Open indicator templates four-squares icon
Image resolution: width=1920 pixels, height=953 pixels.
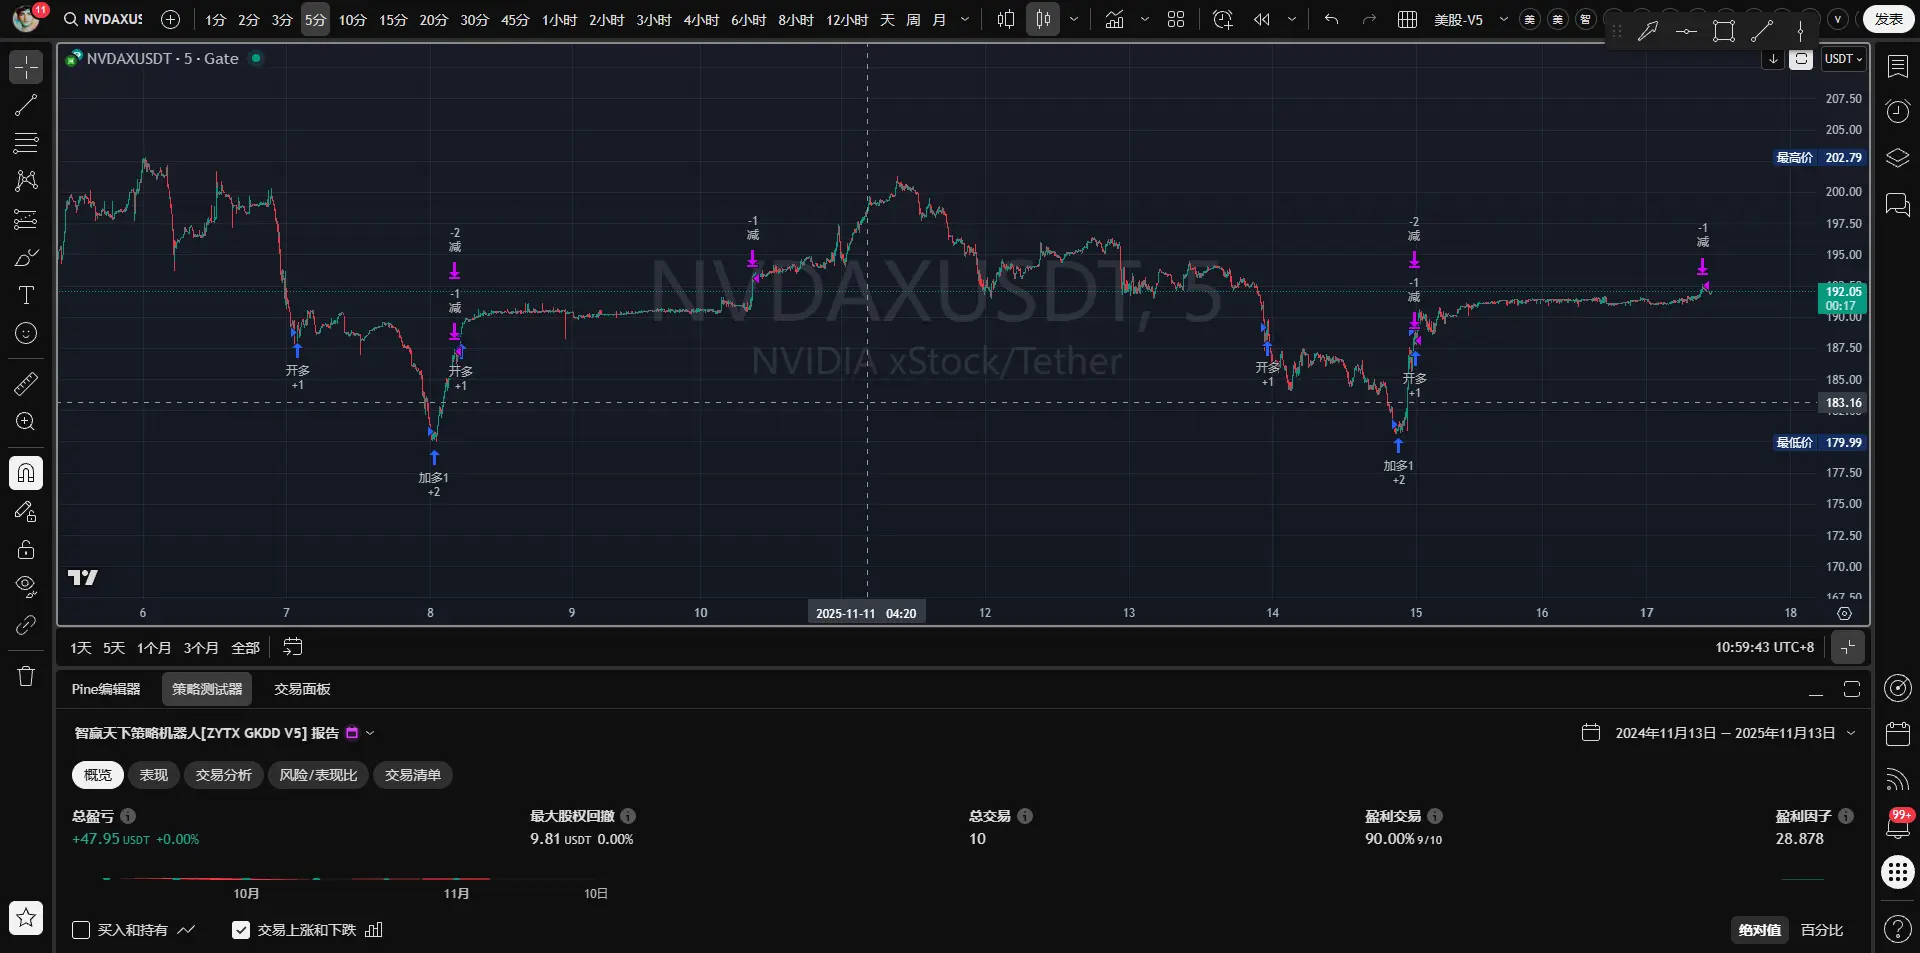pyautogui.click(x=1176, y=19)
